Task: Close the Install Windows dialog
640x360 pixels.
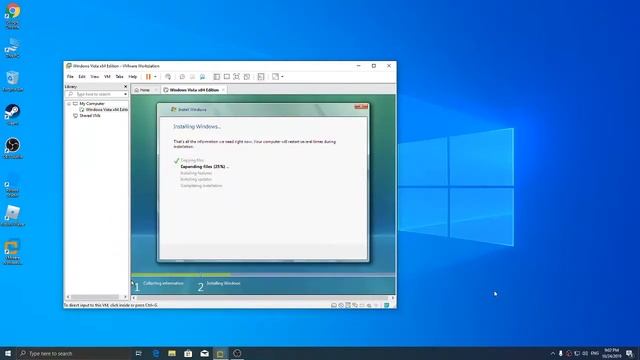Action: 361,107
